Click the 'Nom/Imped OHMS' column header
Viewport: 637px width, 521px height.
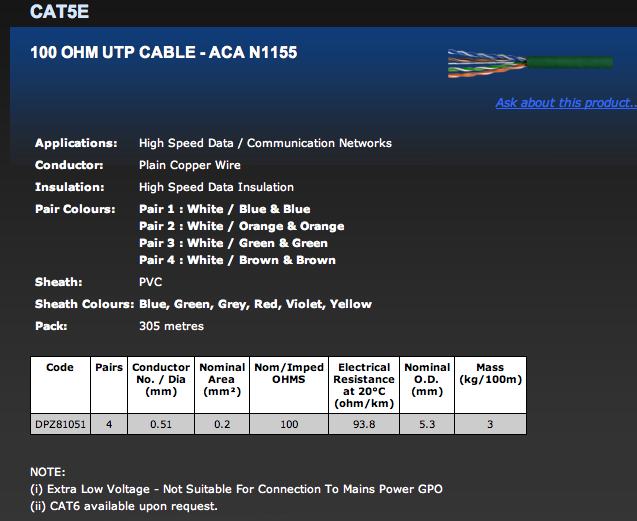289,374
